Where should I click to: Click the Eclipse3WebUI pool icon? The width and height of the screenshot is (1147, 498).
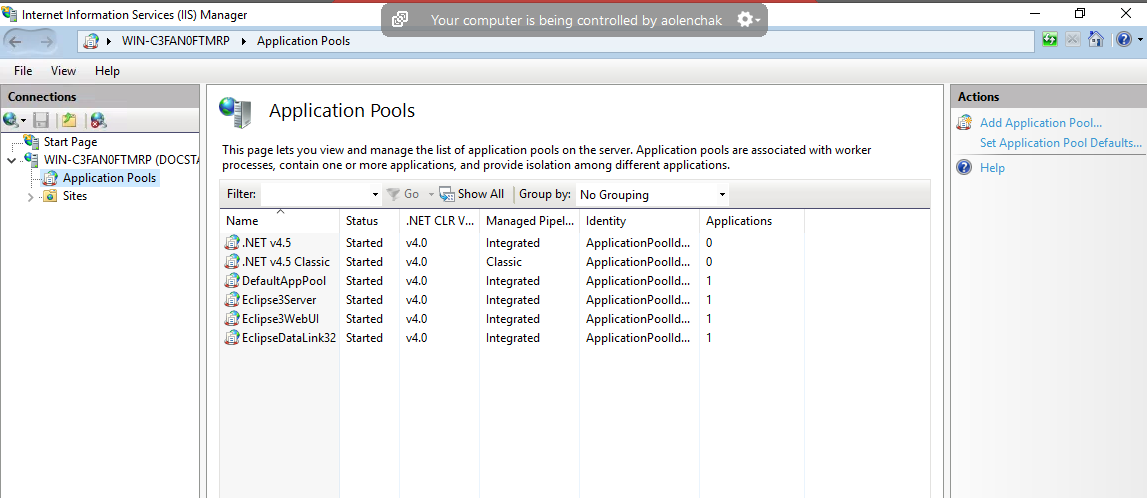click(232, 318)
